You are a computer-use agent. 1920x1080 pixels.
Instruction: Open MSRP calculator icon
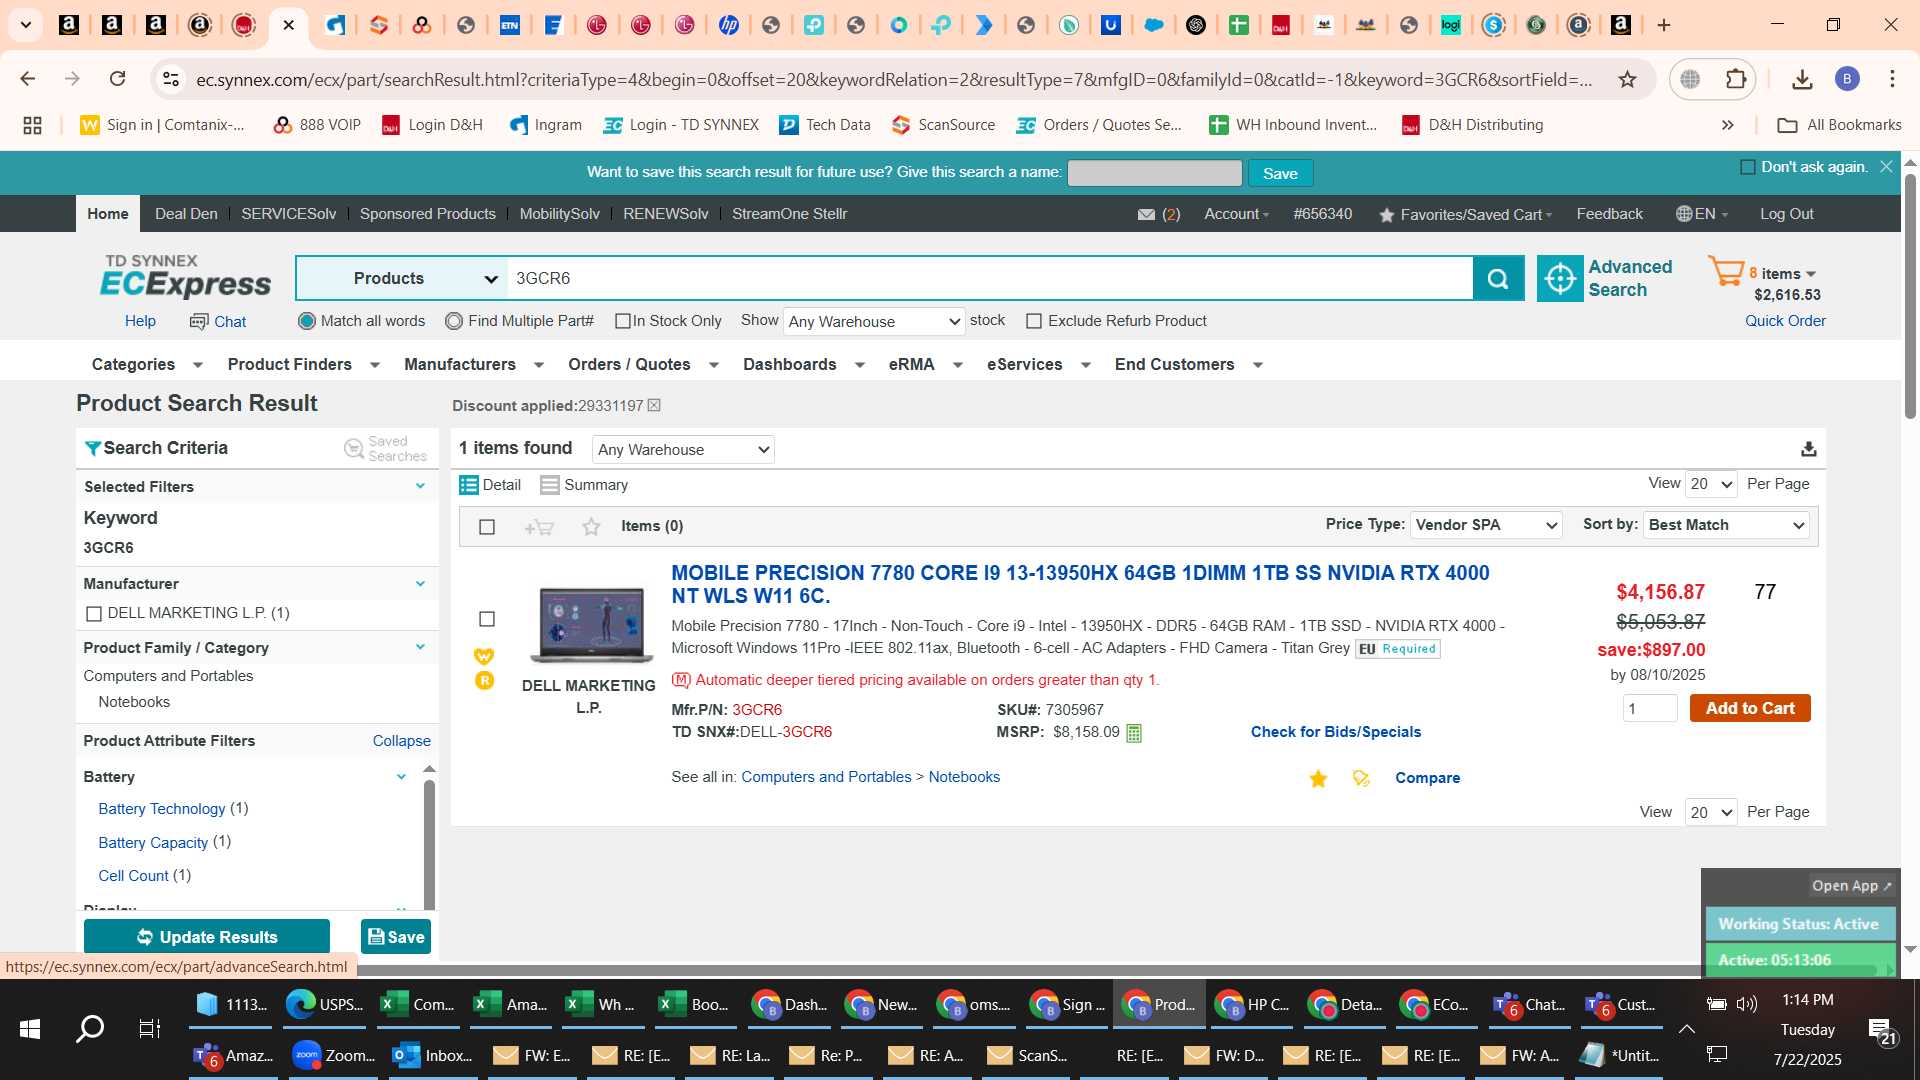click(x=1134, y=733)
